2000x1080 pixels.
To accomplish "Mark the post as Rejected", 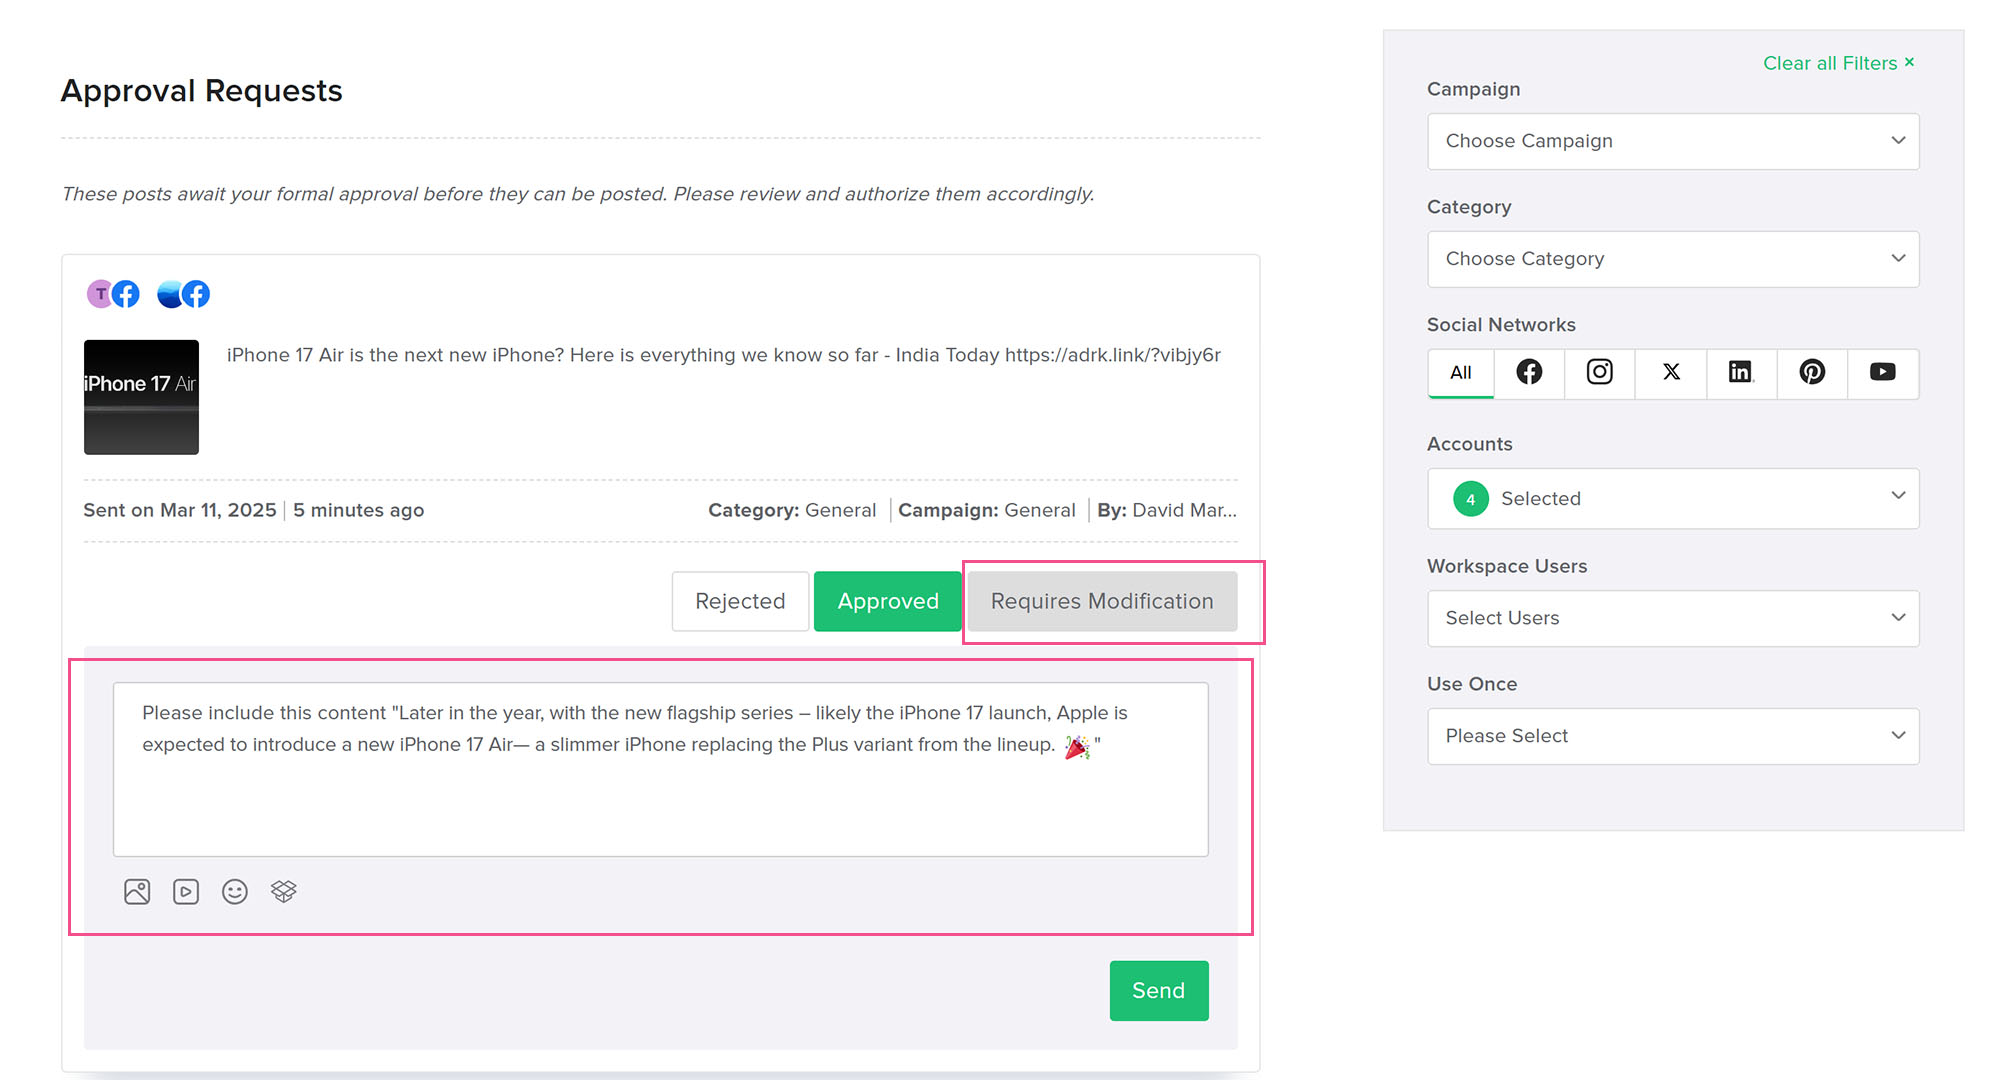I will (740, 601).
